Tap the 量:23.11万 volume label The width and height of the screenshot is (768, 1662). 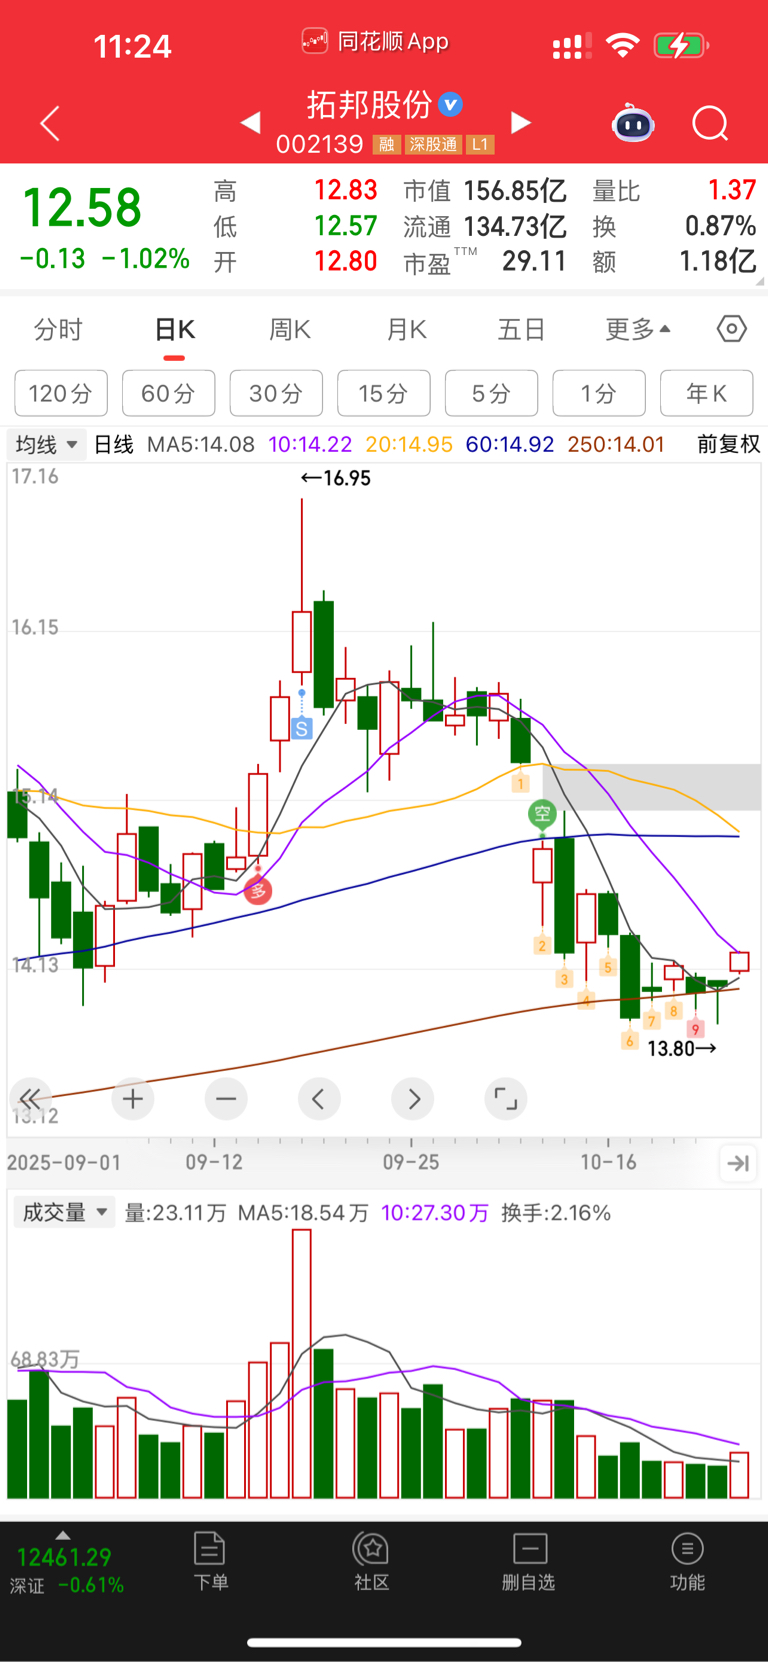[x=175, y=1213]
